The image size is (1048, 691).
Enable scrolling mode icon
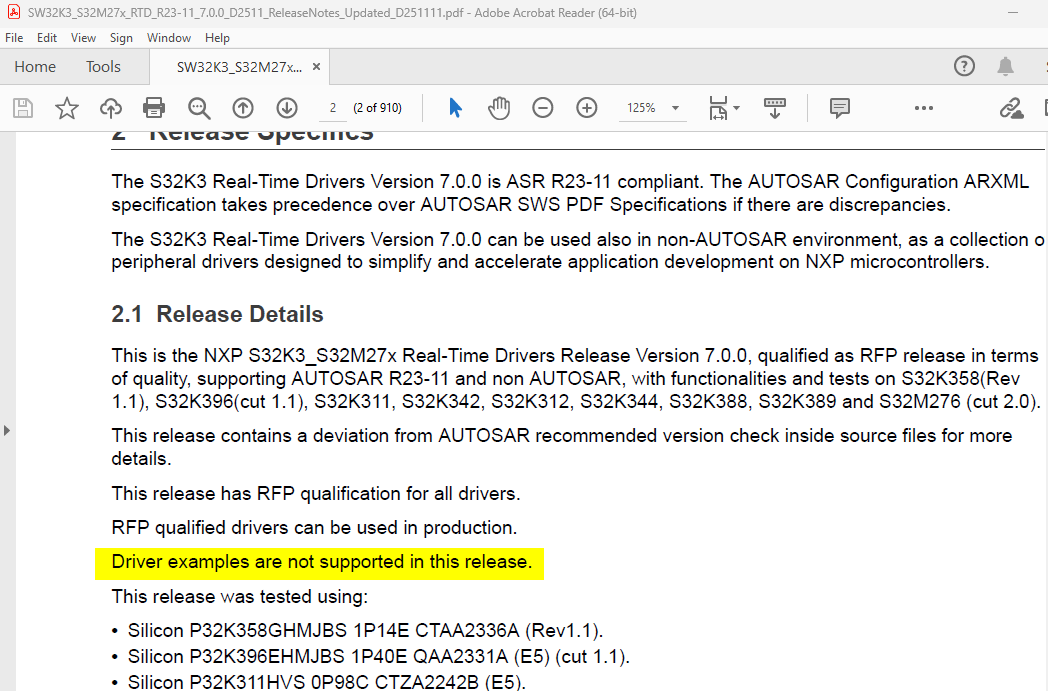coord(775,108)
